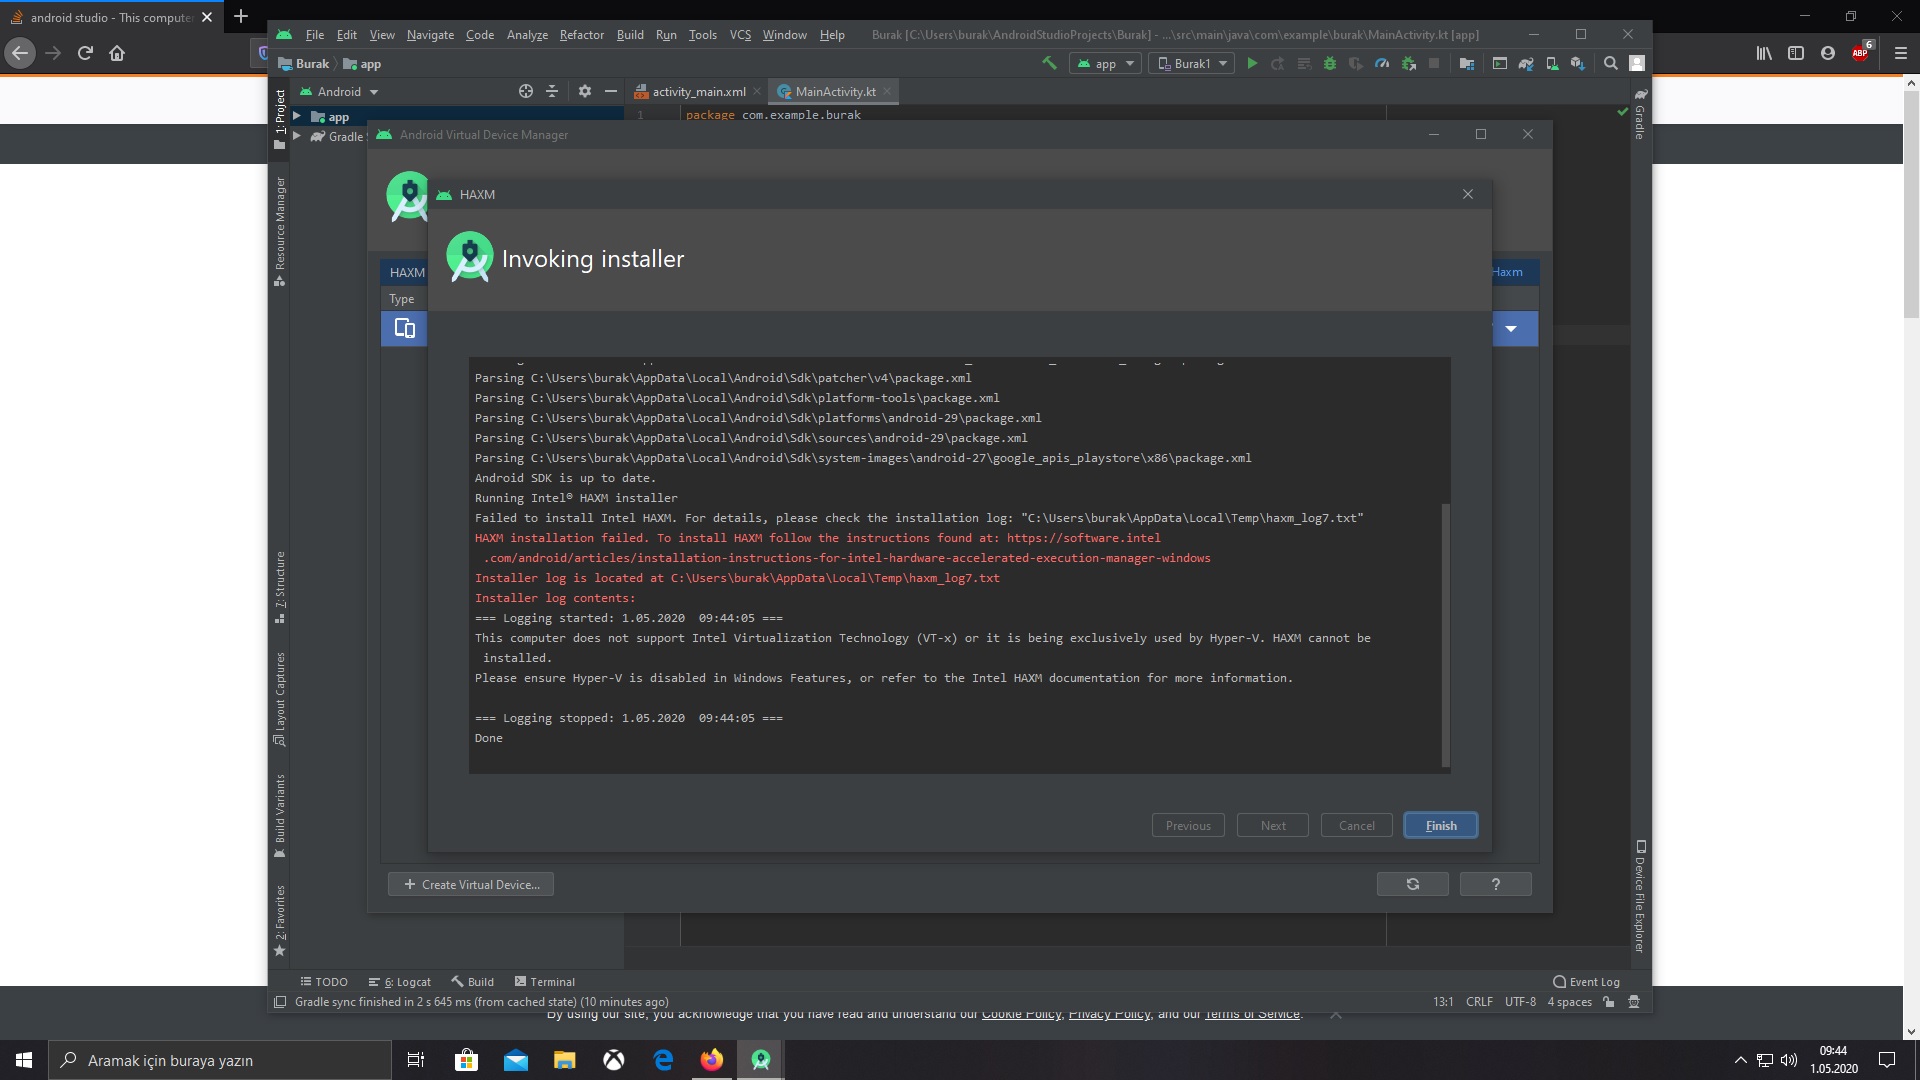Click the green Run app button
Image resolution: width=1920 pixels, height=1080 pixels.
1251,63
